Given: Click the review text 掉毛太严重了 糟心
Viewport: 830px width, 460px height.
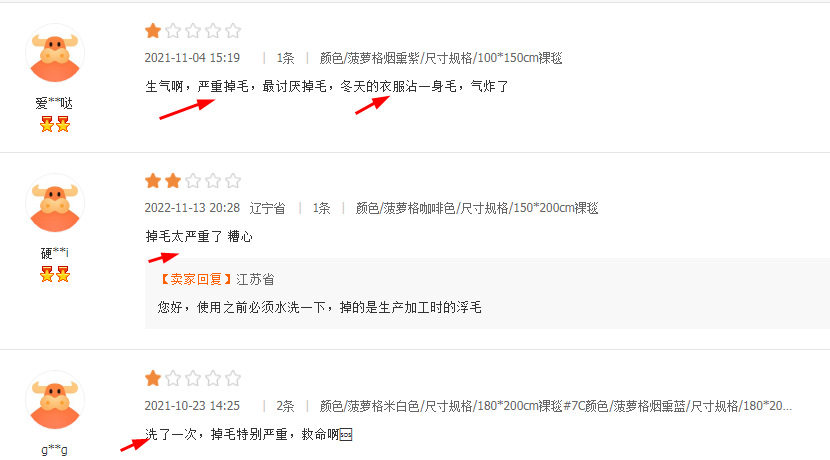Looking at the screenshot, I should click(199, 236).
